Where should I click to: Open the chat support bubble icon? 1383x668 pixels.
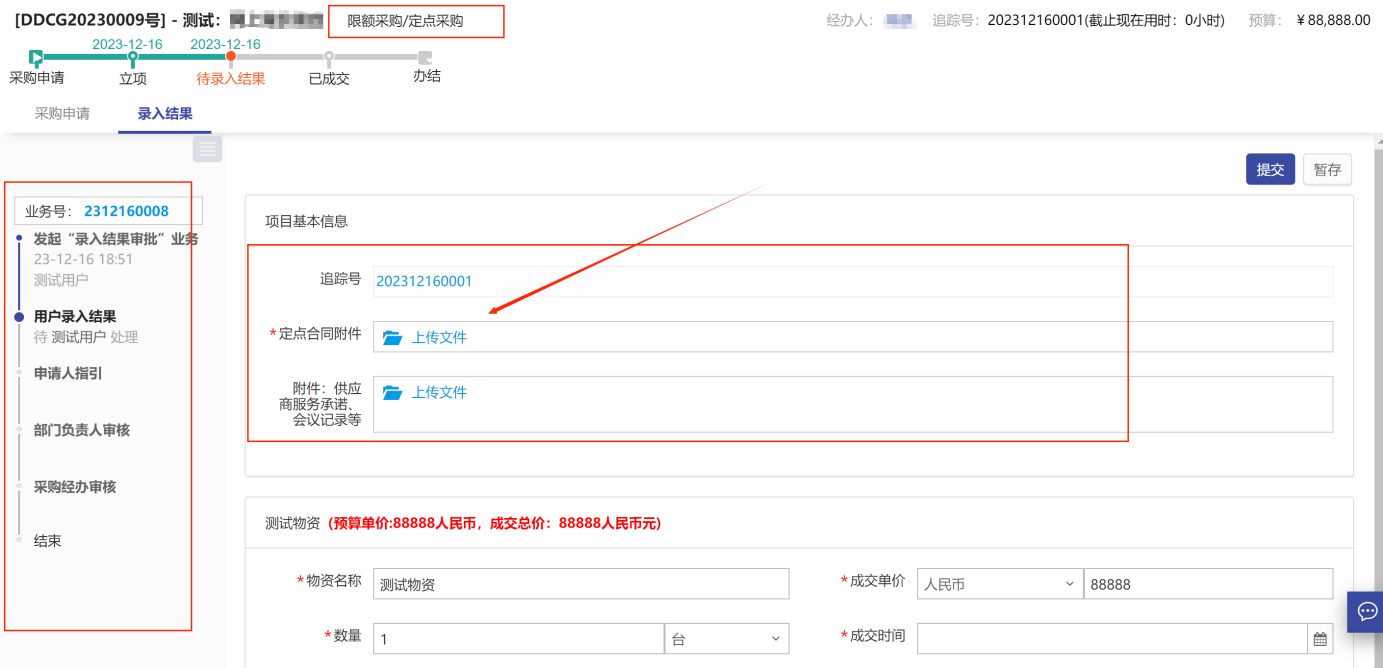pos(1364,610)
